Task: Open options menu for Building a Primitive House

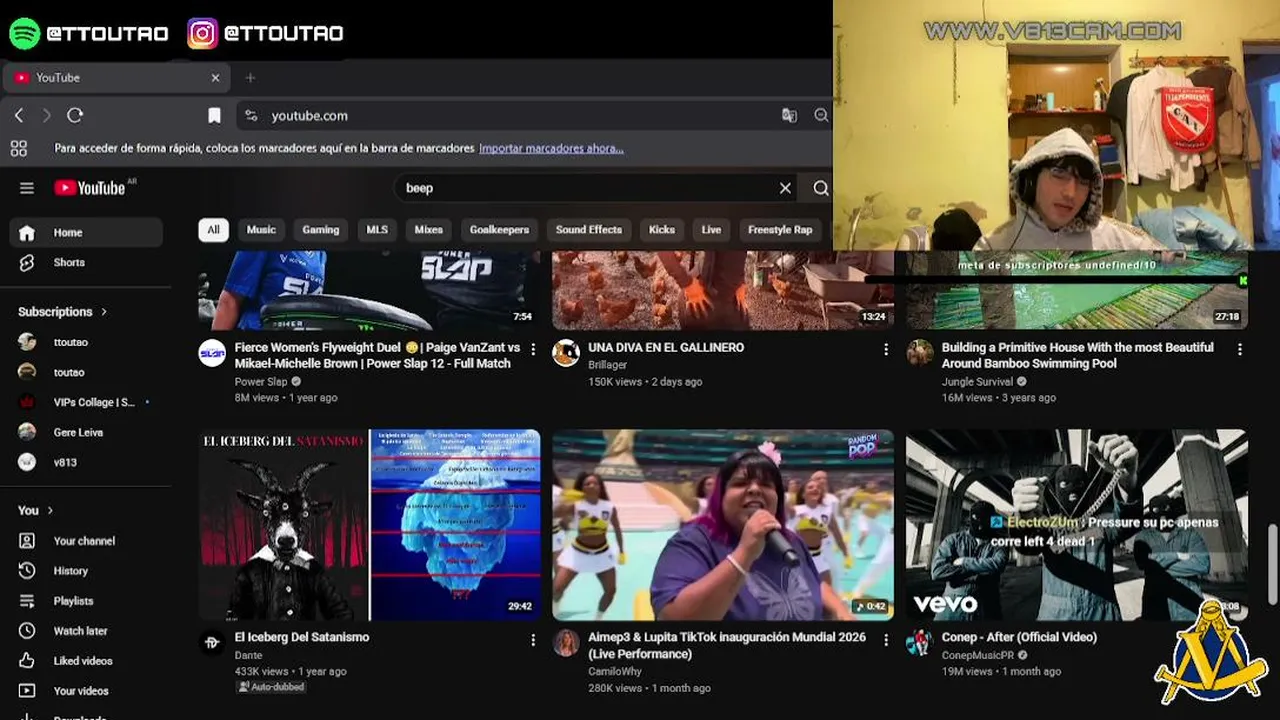Action: point(1240,349)
